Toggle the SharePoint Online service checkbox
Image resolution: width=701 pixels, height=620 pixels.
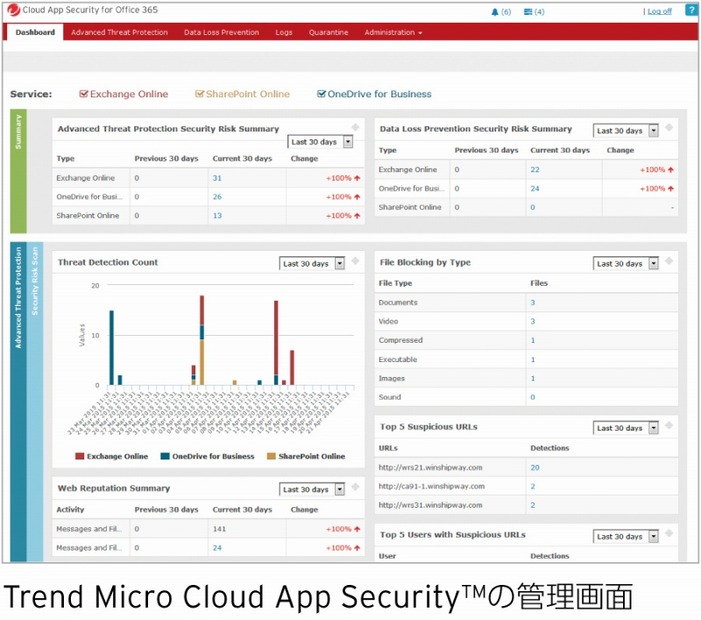point(199,94)
